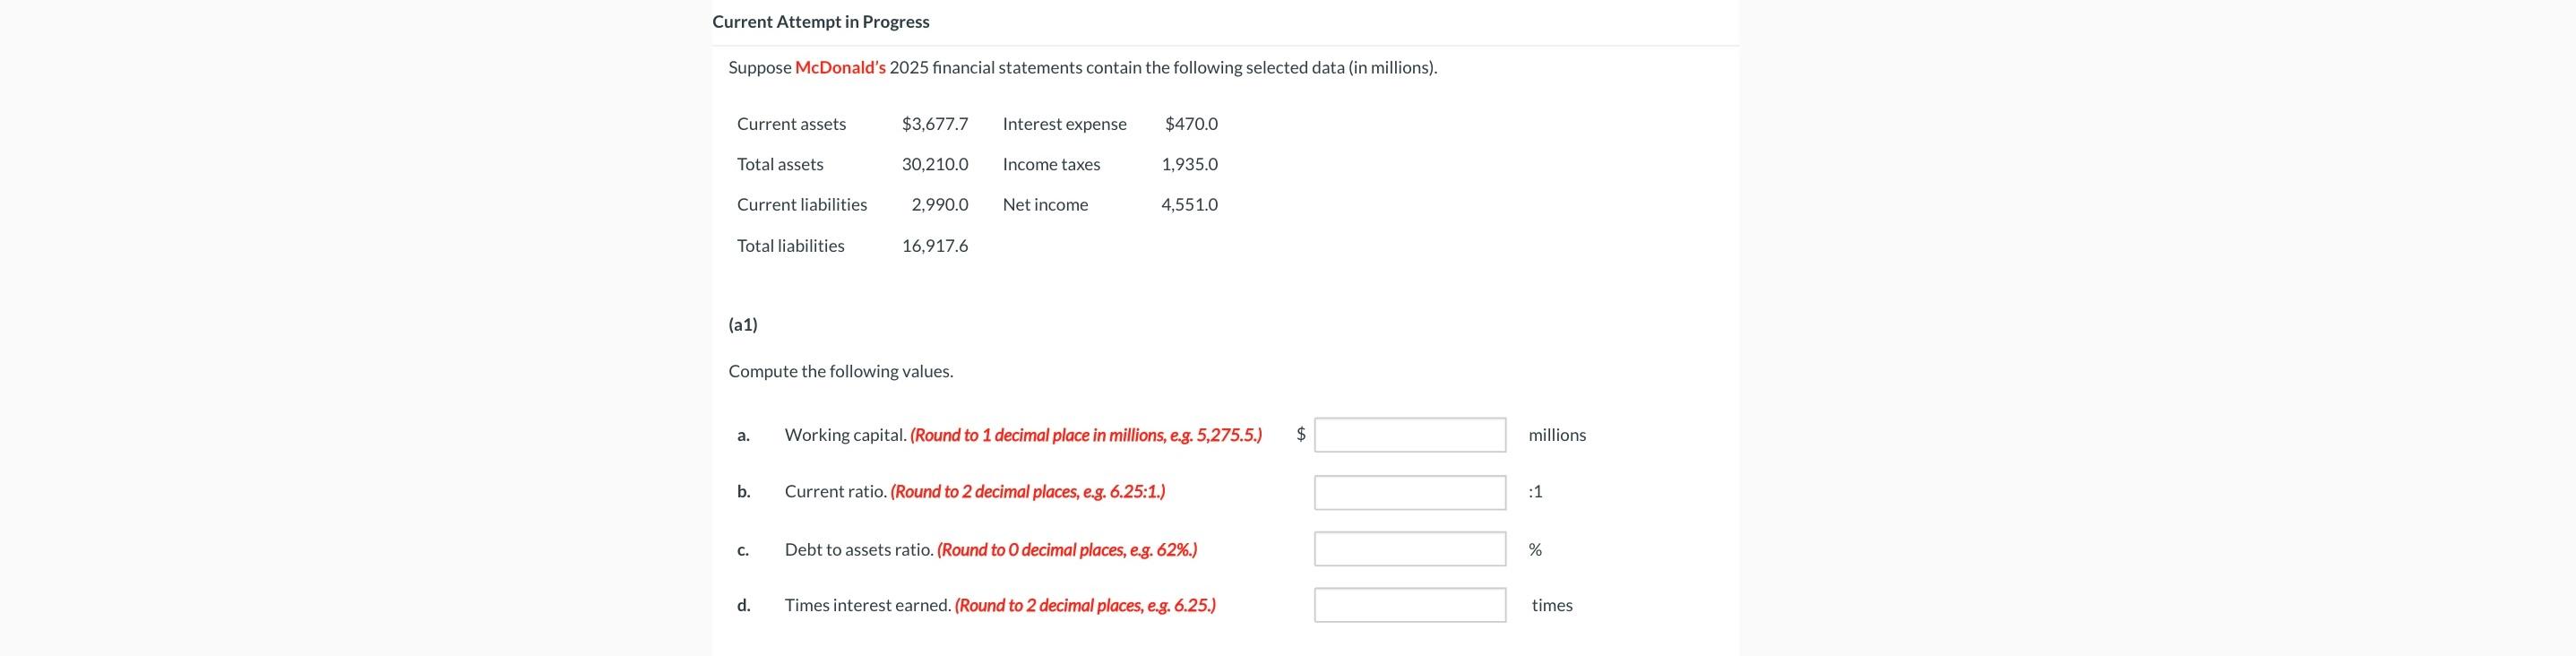Activate the Times interest earned input
This screenshot has width=2576, height=656.
pyautogui.click(x=1410, y=605)
